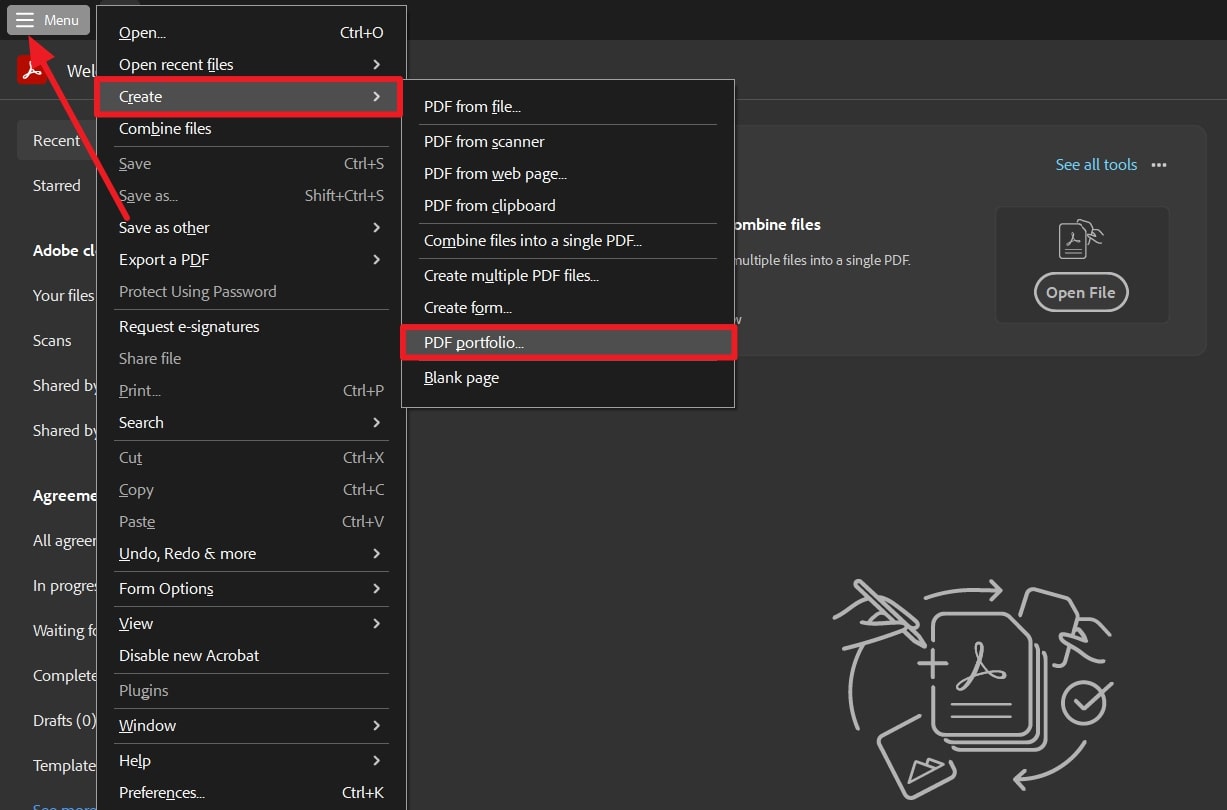Click the Adobe Acrobat logo icon
The width and height of the screenshot is (1227, 810).
coord(31,71)
